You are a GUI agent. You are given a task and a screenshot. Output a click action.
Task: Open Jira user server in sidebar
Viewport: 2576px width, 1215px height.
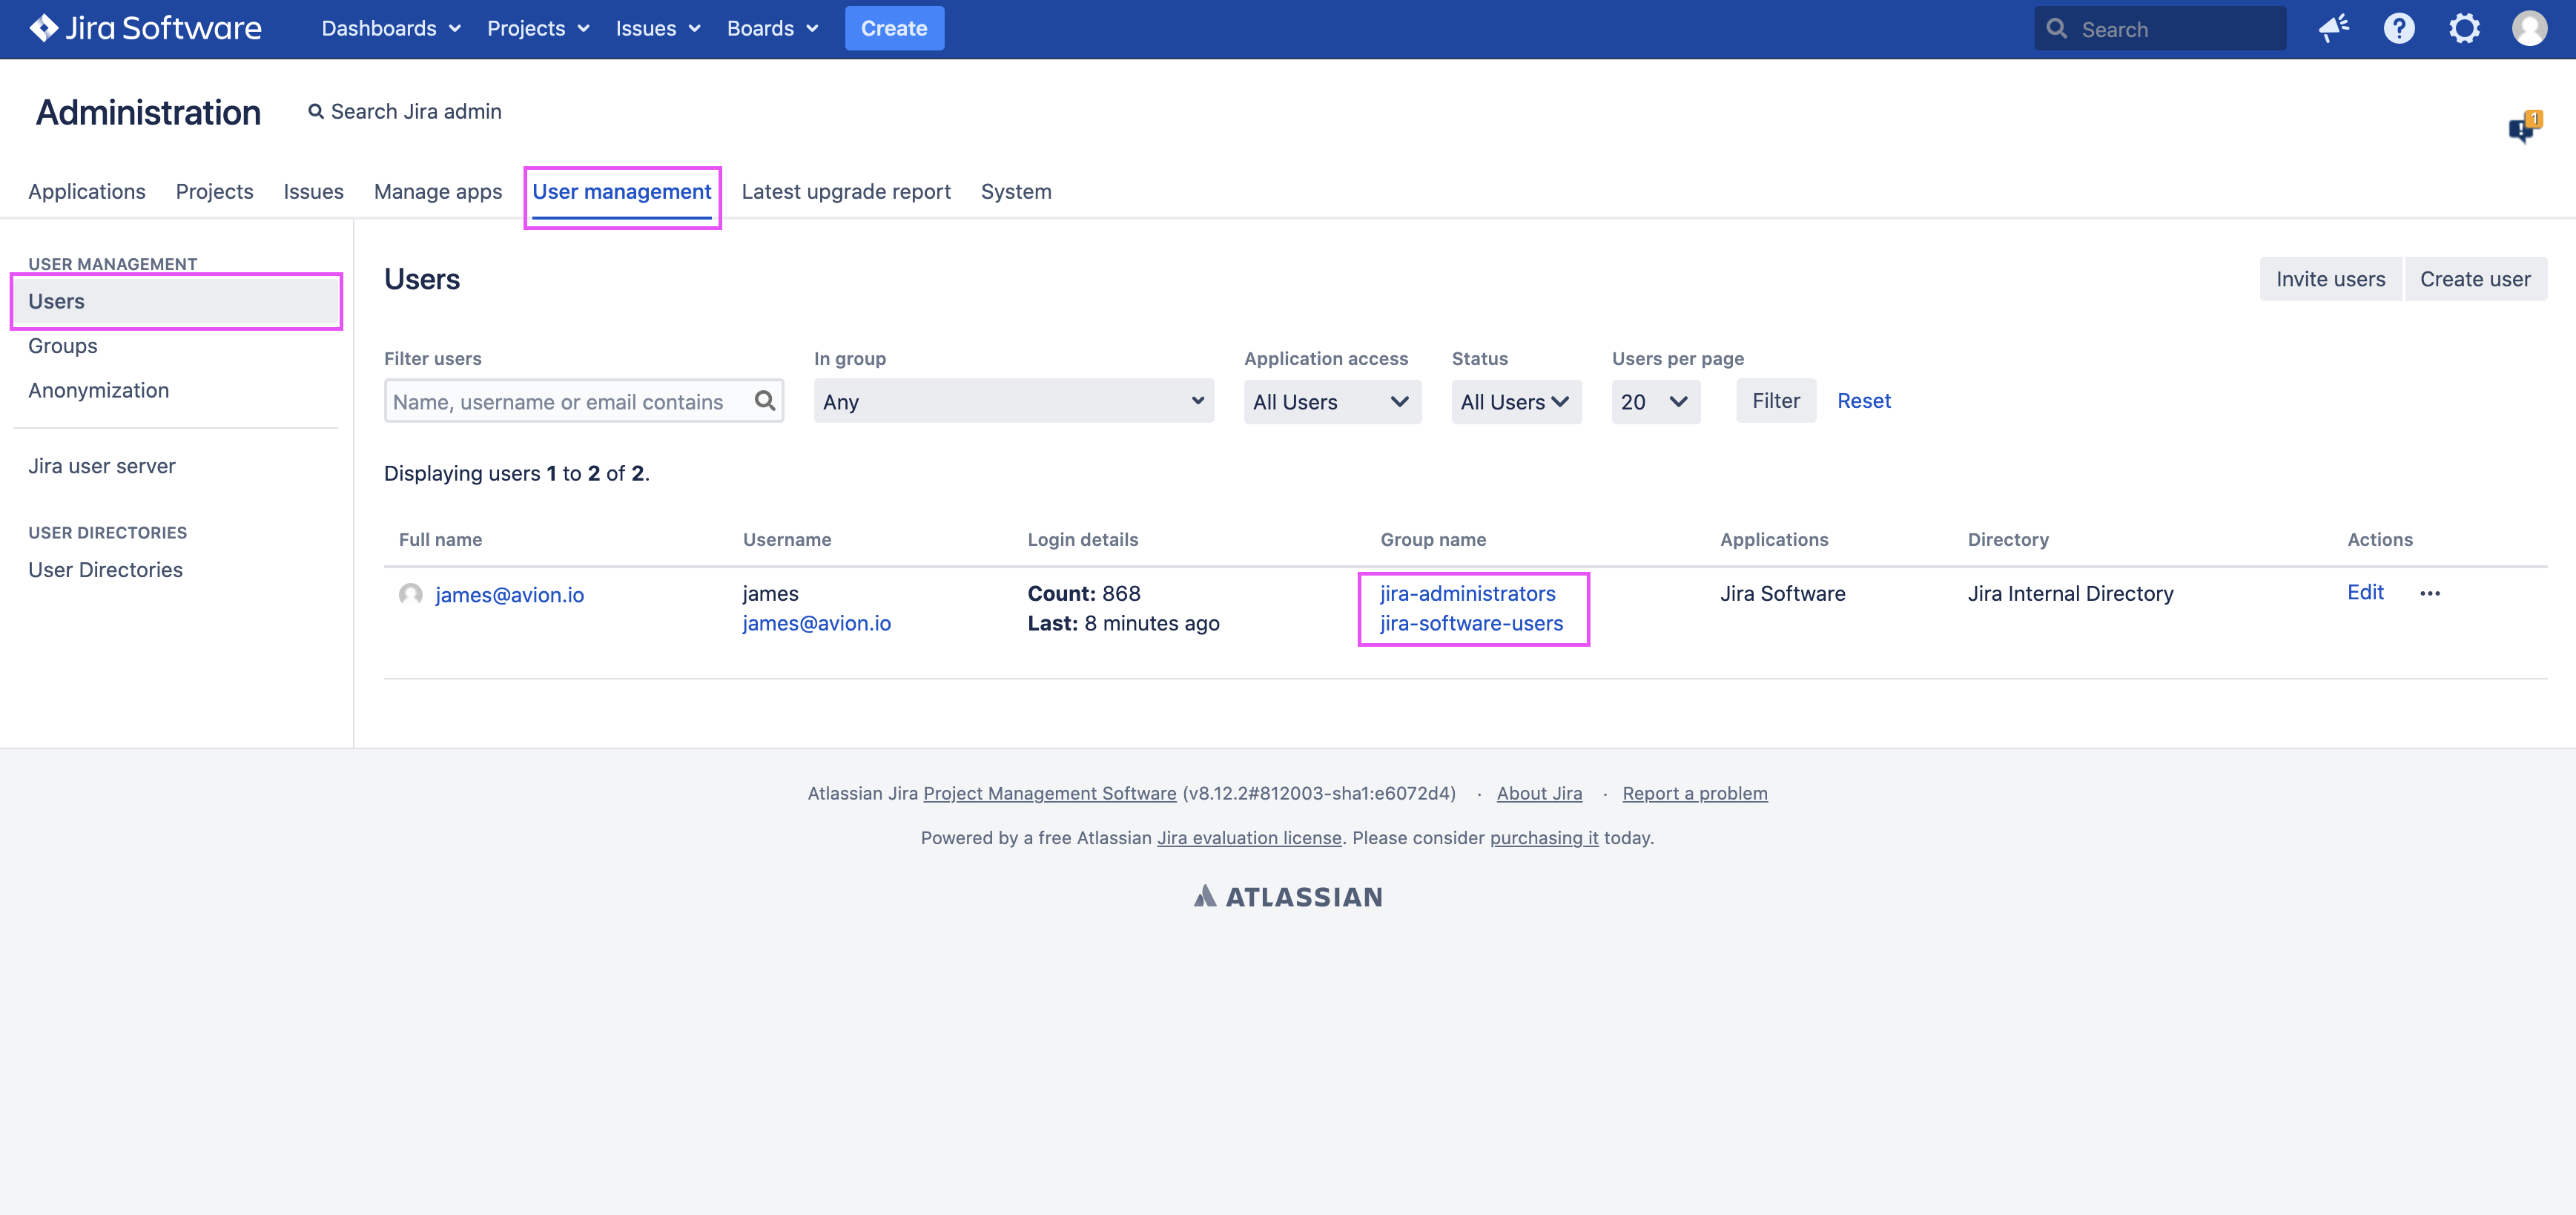(x=102, y=466)
